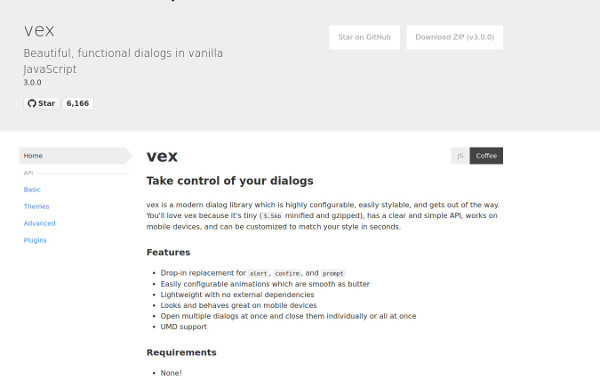Screen dimensions: 600x380
Task: Open the Plugins sidebar link
Action: point(35,240)
